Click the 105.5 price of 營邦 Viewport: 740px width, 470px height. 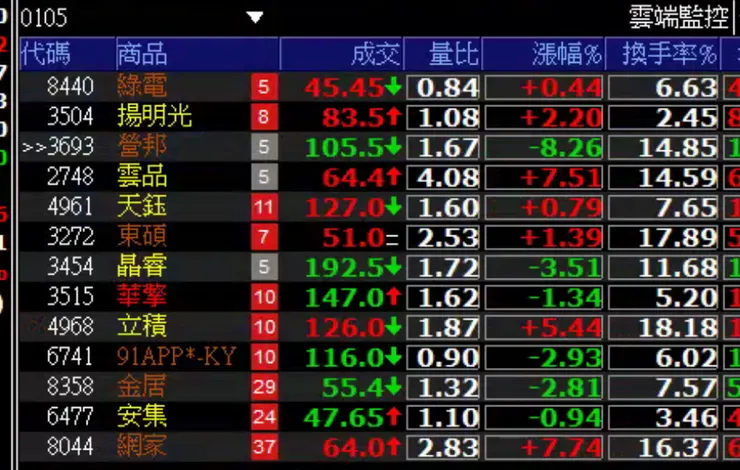(344, 148)
